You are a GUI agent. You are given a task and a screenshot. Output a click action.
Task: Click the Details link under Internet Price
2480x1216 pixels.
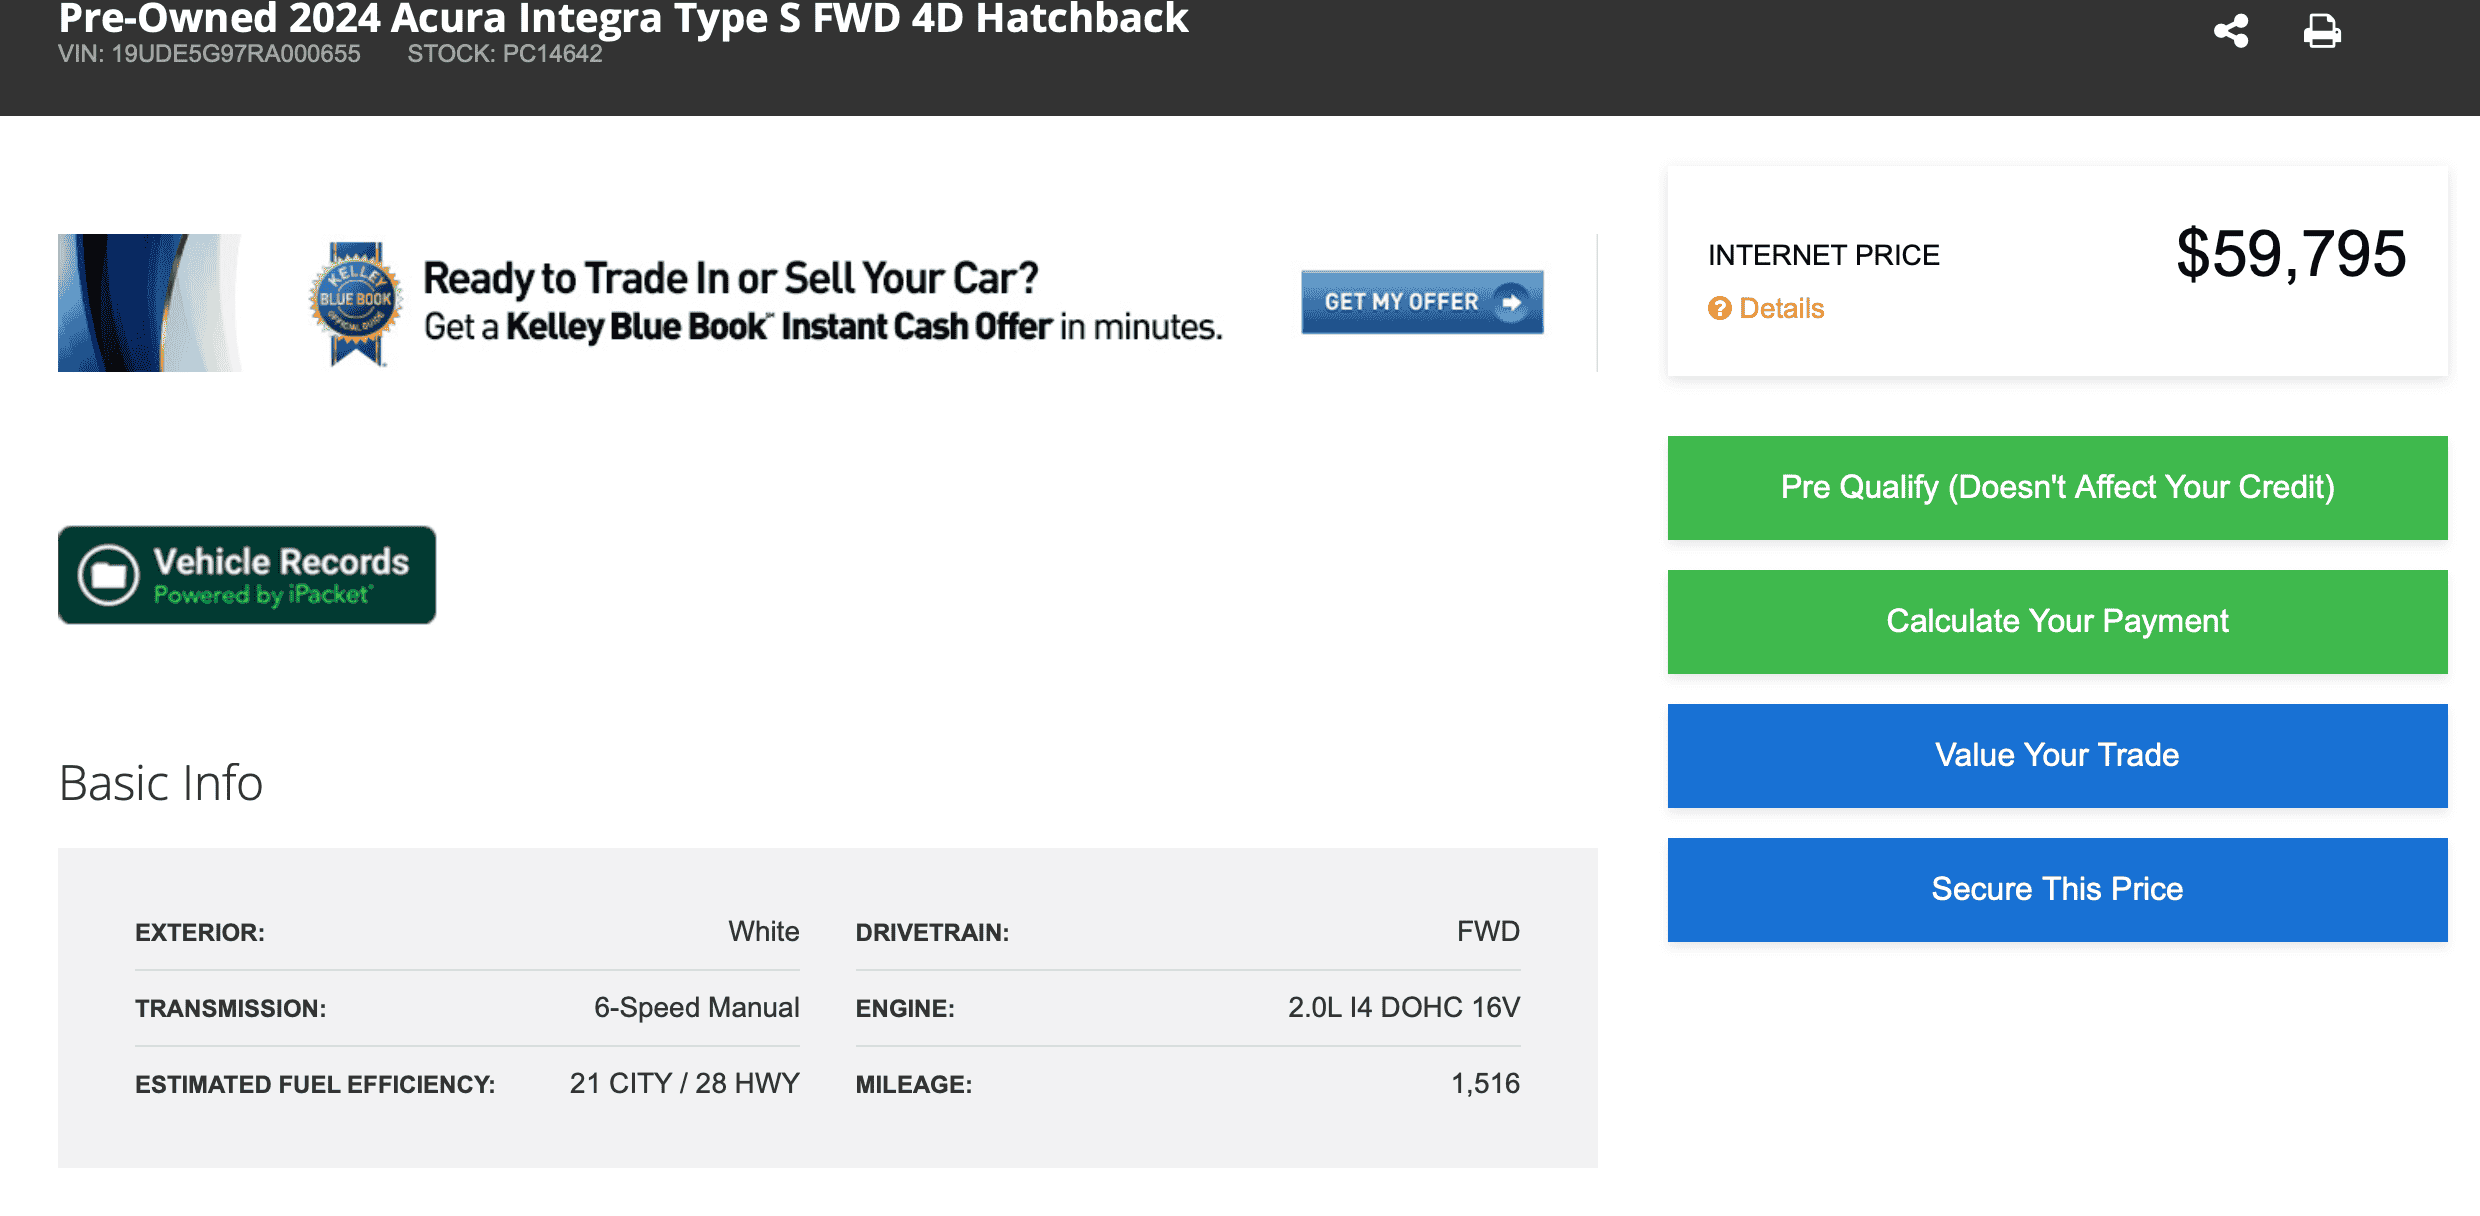pos(1780,309)
